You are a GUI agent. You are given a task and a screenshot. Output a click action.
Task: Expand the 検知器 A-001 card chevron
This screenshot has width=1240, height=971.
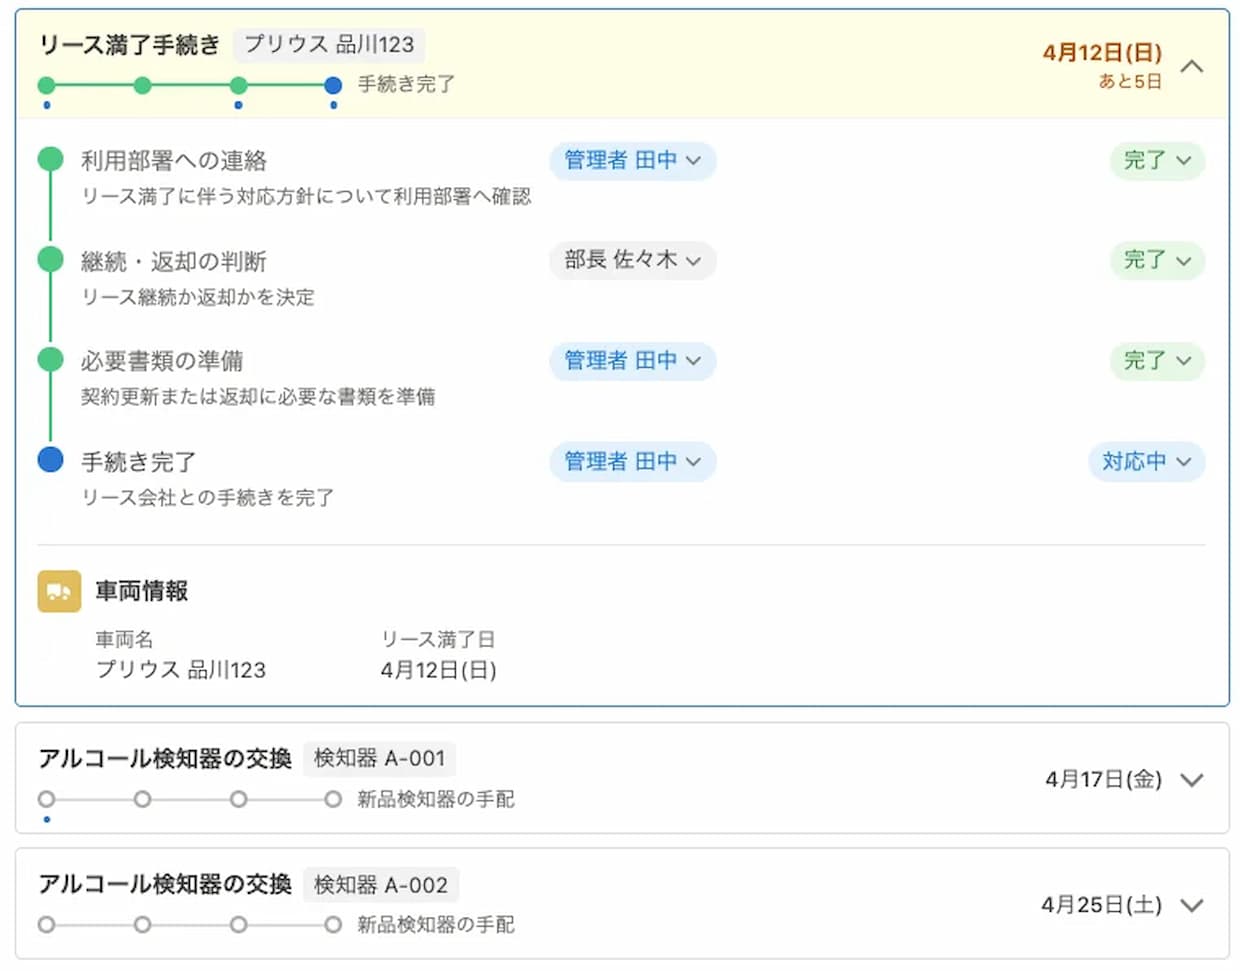[x=1191, y=780]
